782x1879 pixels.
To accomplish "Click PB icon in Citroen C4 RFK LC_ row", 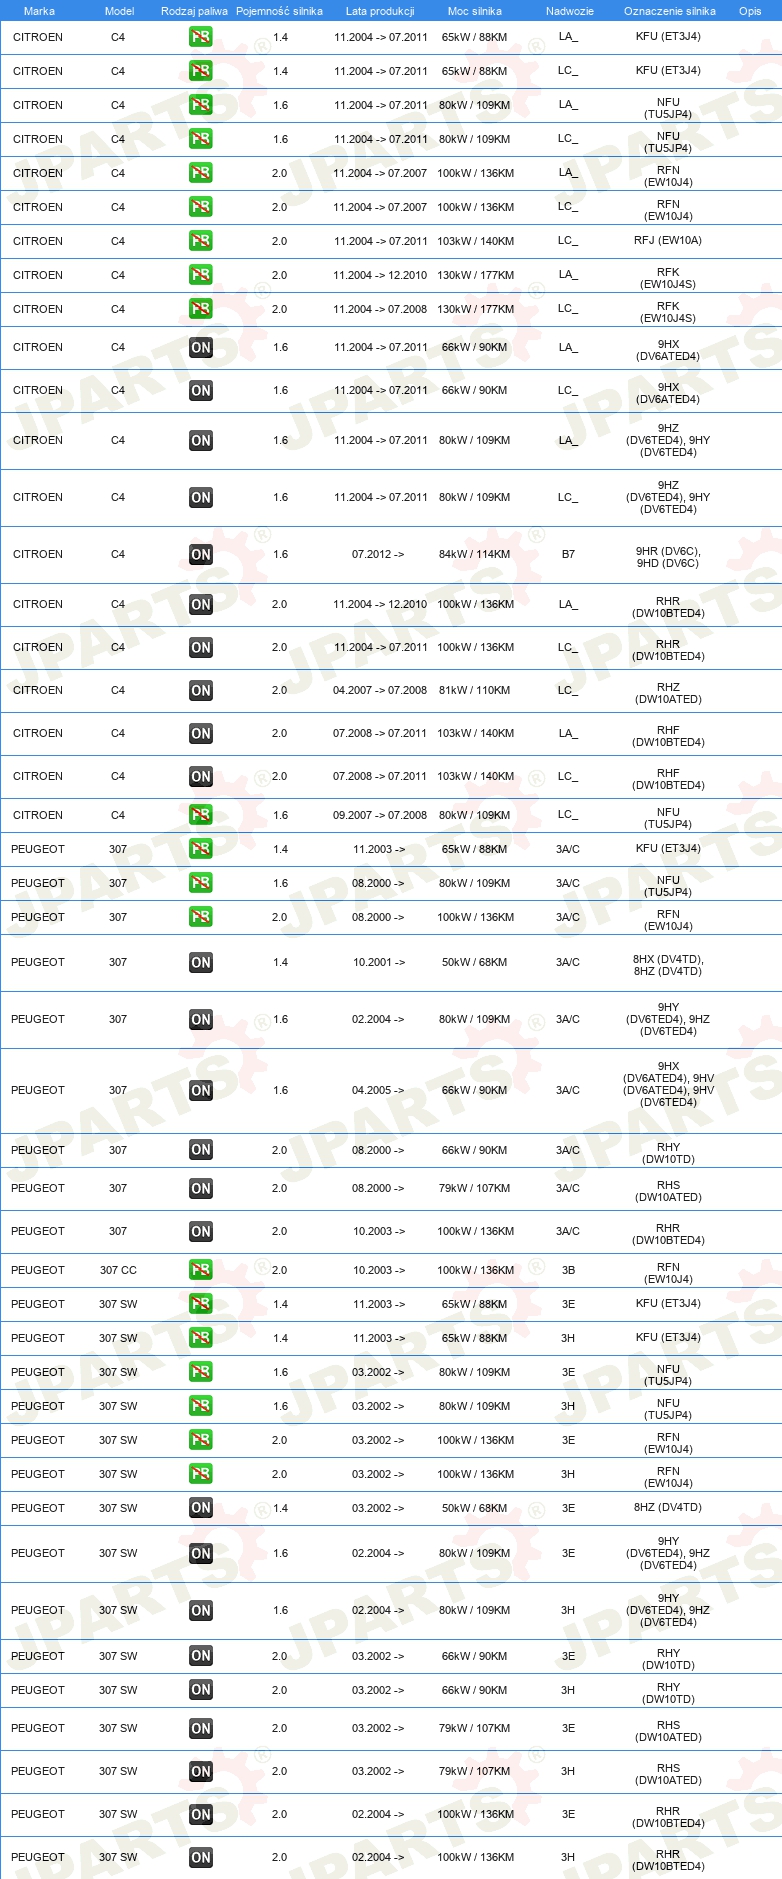I will (x=201, y=309).
